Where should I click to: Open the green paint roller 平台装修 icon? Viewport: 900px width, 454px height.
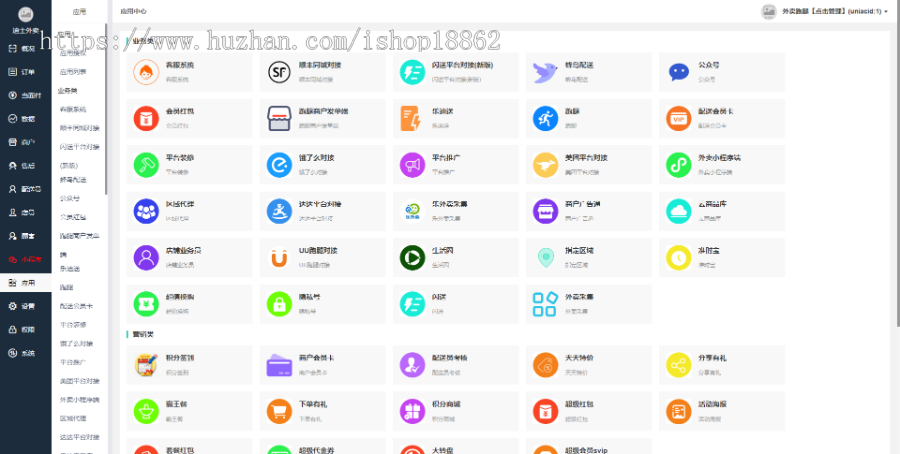[146, 165]
